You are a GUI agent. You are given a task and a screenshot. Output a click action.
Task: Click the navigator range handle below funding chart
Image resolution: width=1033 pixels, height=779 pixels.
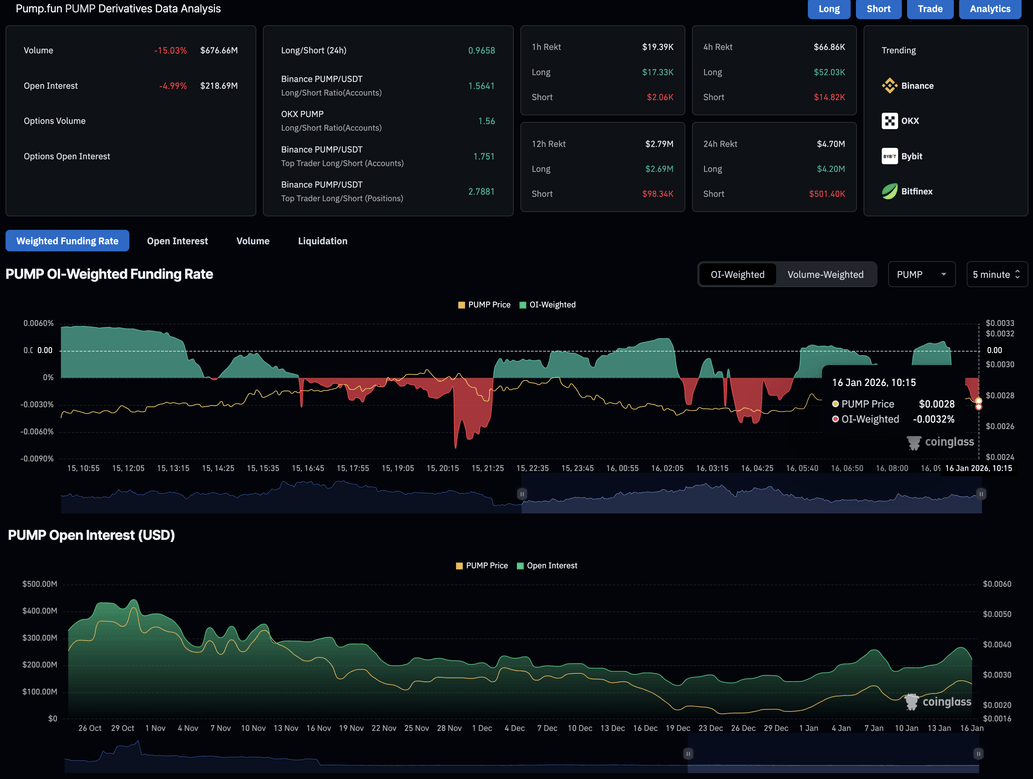coord(521,494)
